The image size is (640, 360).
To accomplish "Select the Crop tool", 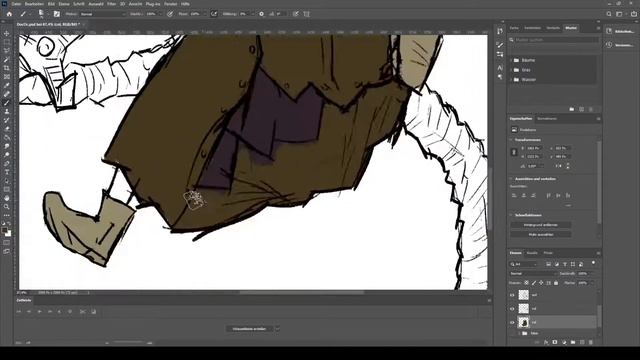I will (x=7, y=68).
